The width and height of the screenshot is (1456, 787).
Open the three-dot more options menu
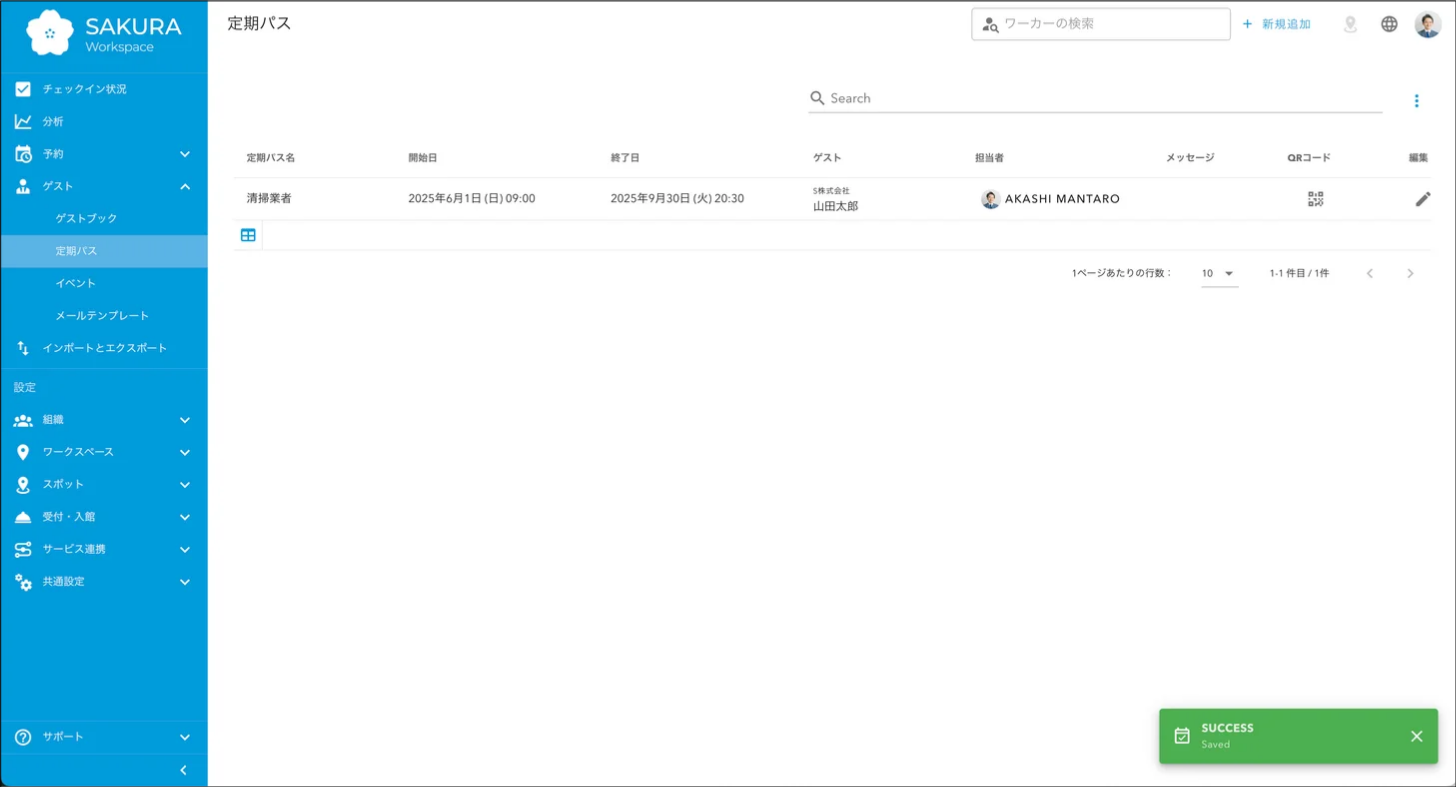click(x=1416, y=100)
